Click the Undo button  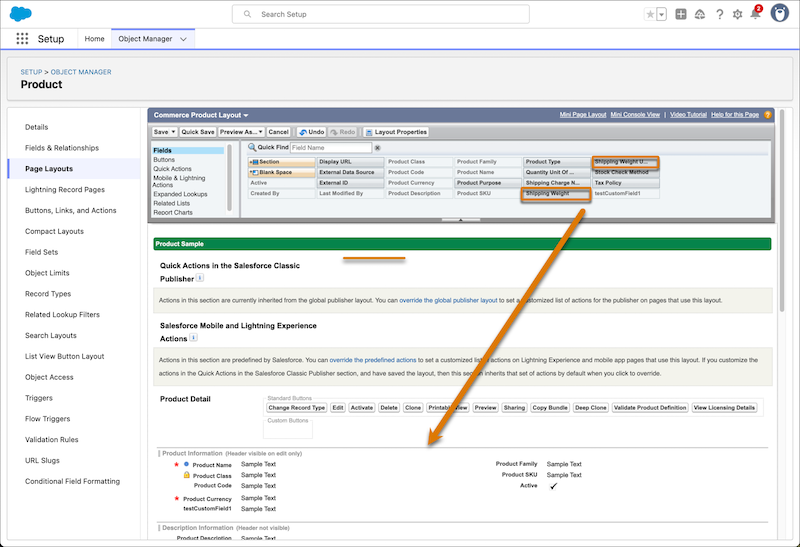pyautogui.click(x=311, y=132)
